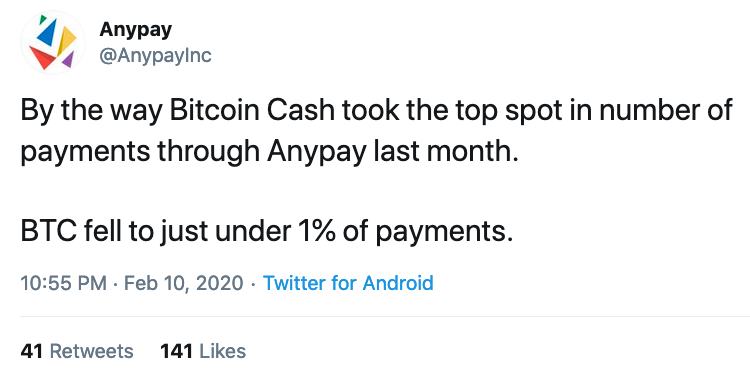Click the purple triangle in Anypay logo
This screenshot has width=750, height=376.
click(x=68, y=59)
